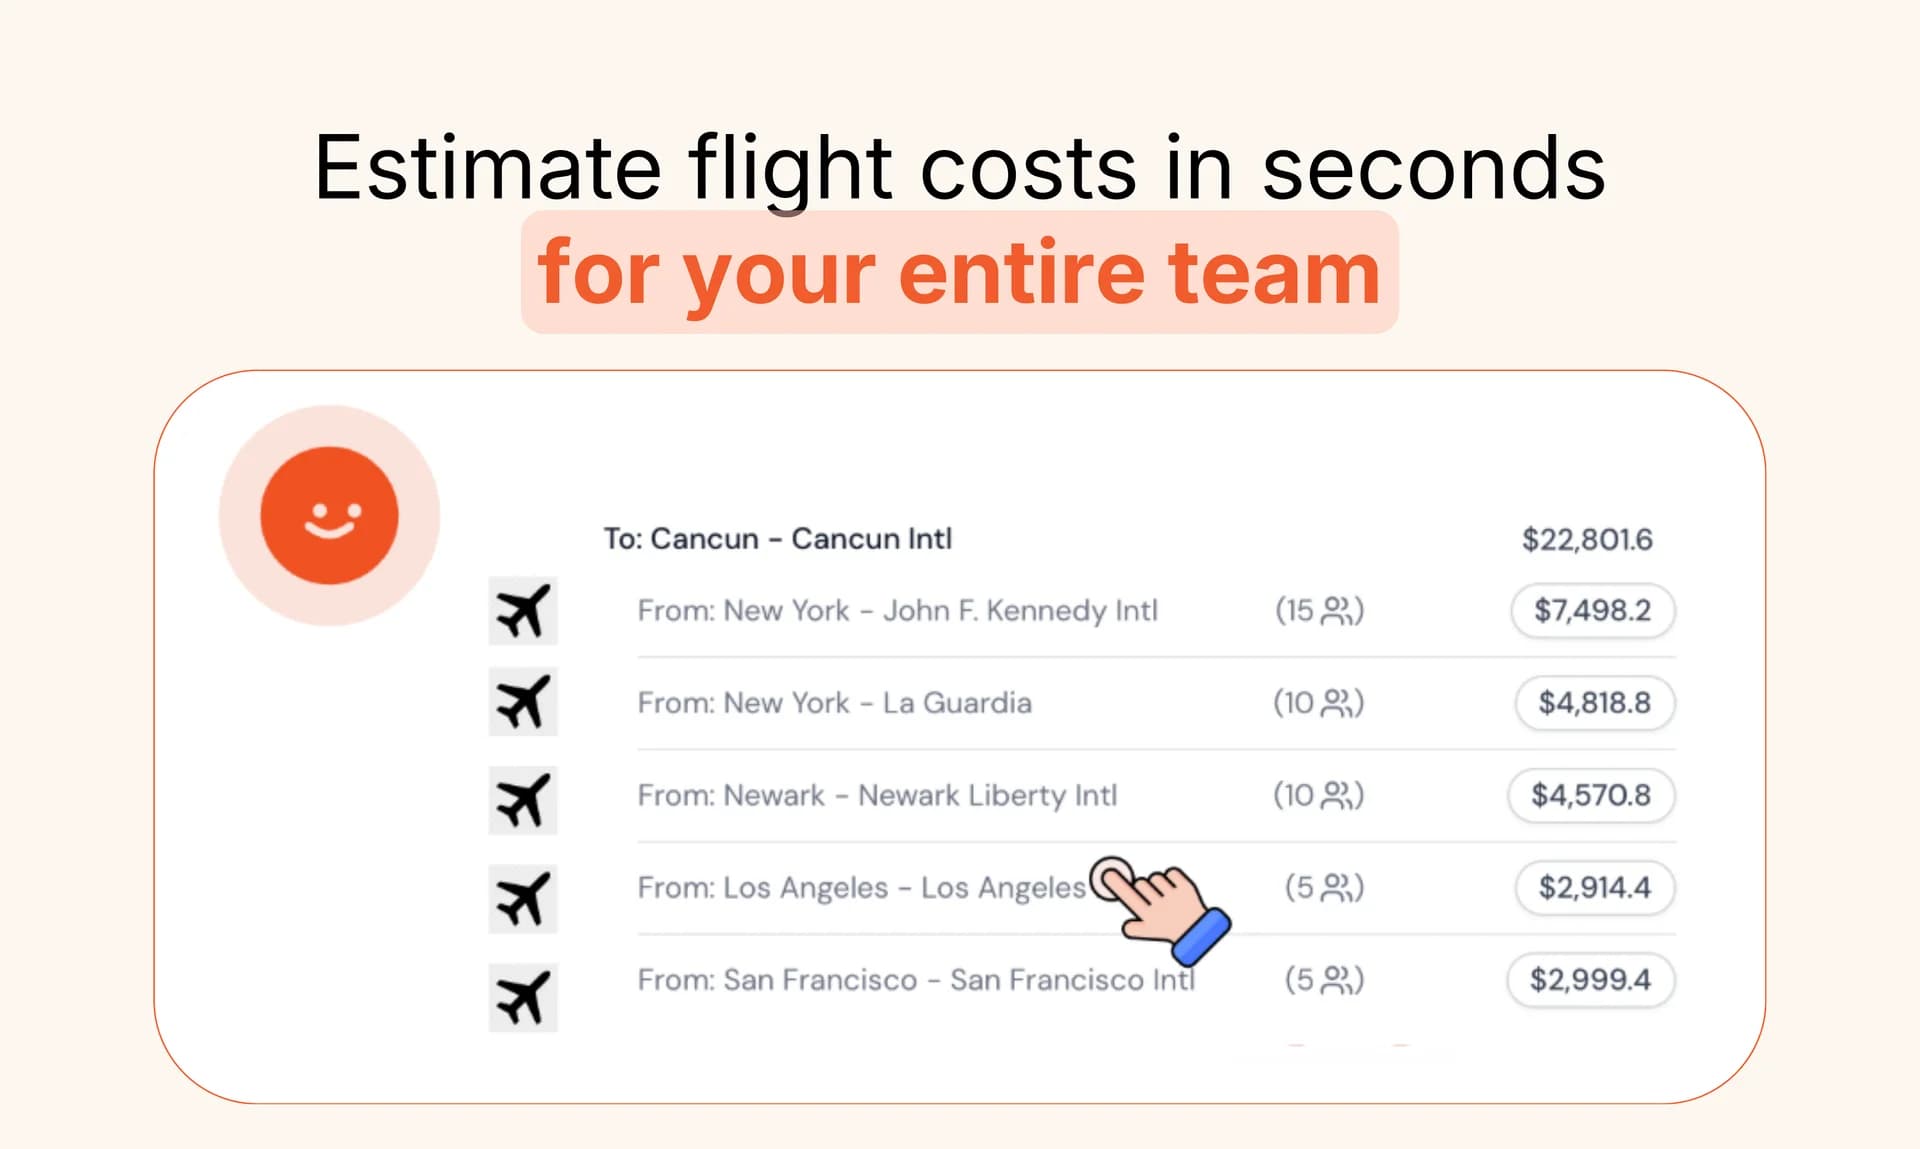Click the travelers icon in the Los Angeles row
The image size is (1920, 1149).
point(1337,888)
